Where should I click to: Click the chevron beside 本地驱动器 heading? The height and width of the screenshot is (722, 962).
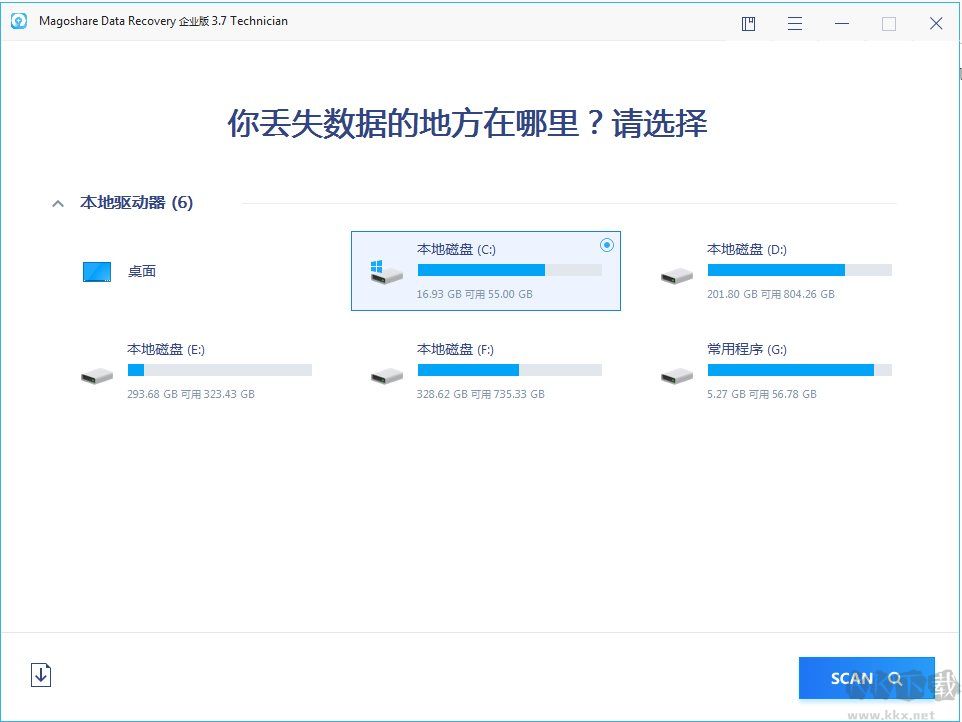[x=57, y=202]
